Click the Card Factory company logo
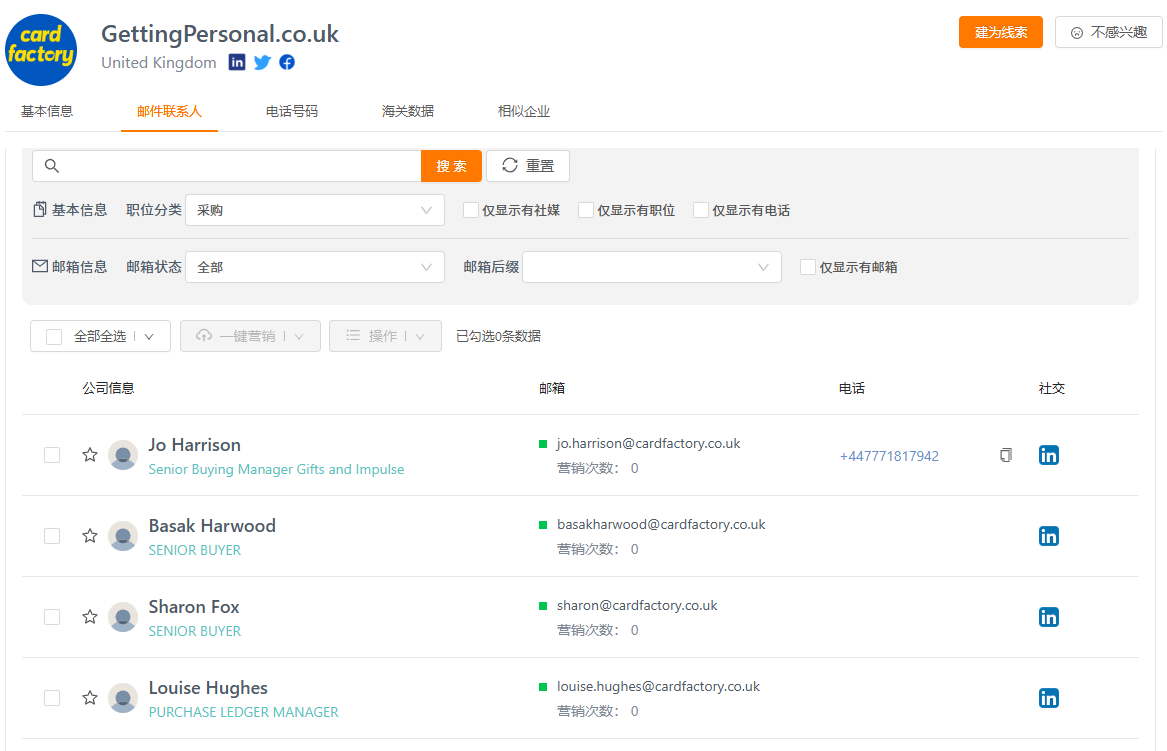Viewport: 1167px width, 751px height. [41, 50]
